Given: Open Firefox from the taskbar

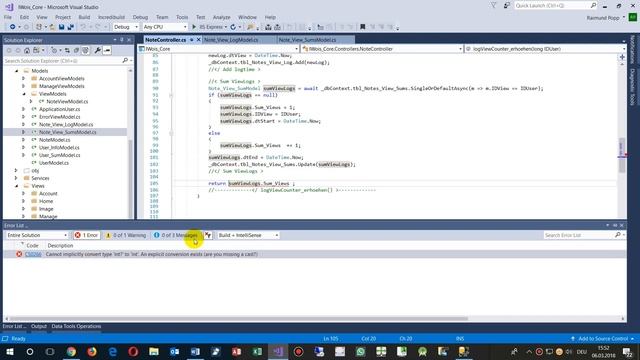Looking at the screenshot, I should 92,351.
